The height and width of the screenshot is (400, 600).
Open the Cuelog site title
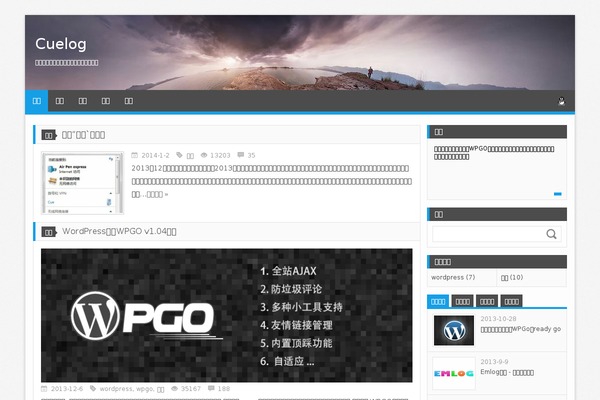61,44
